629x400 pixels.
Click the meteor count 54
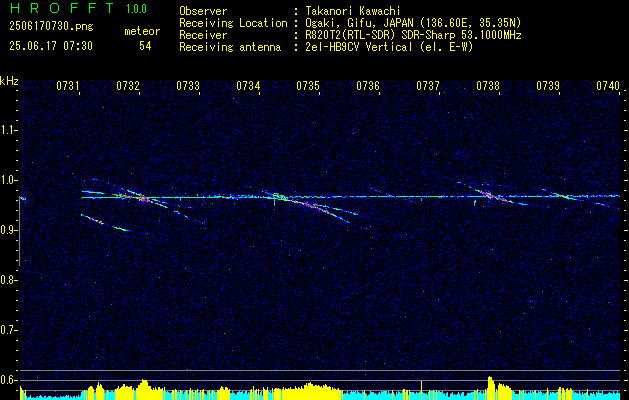145,46
